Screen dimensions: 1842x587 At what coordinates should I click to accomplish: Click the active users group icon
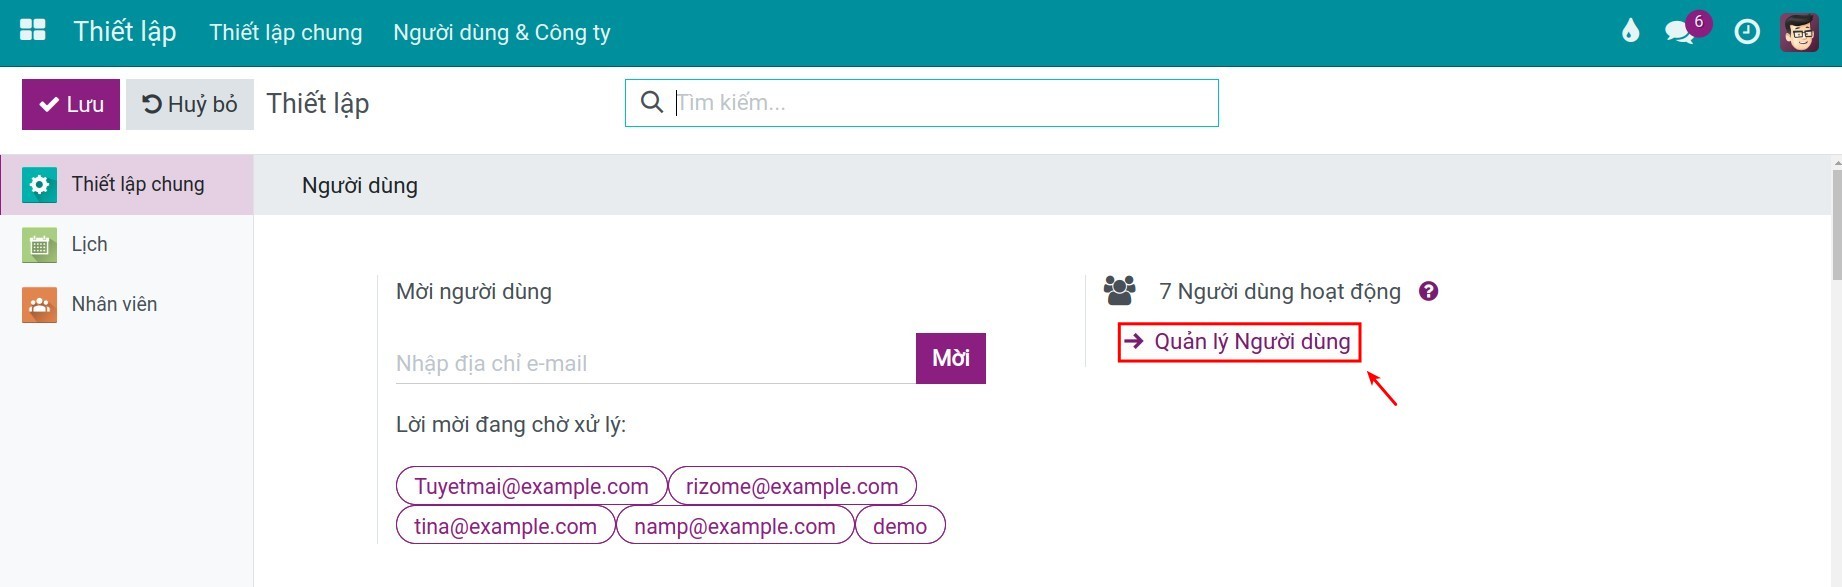pos(1120,291)
